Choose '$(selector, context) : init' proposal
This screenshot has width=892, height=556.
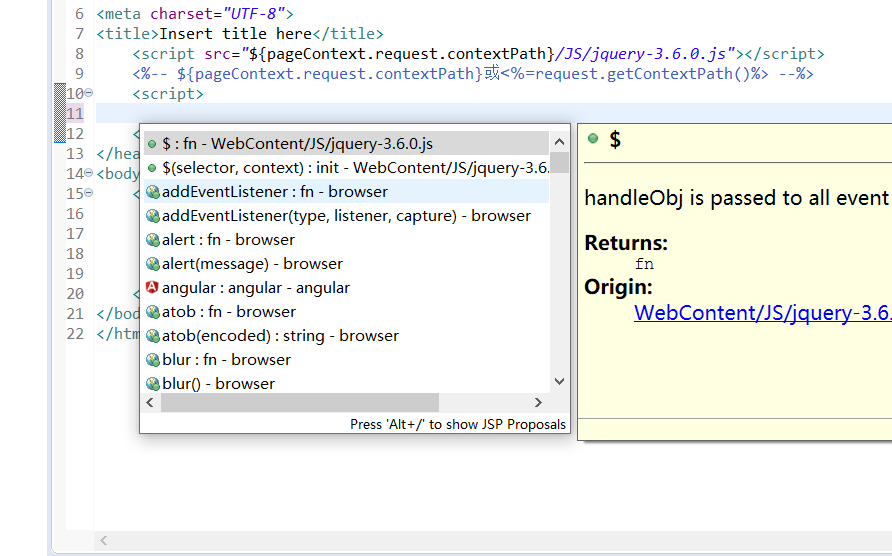click(x=346, y=168)
